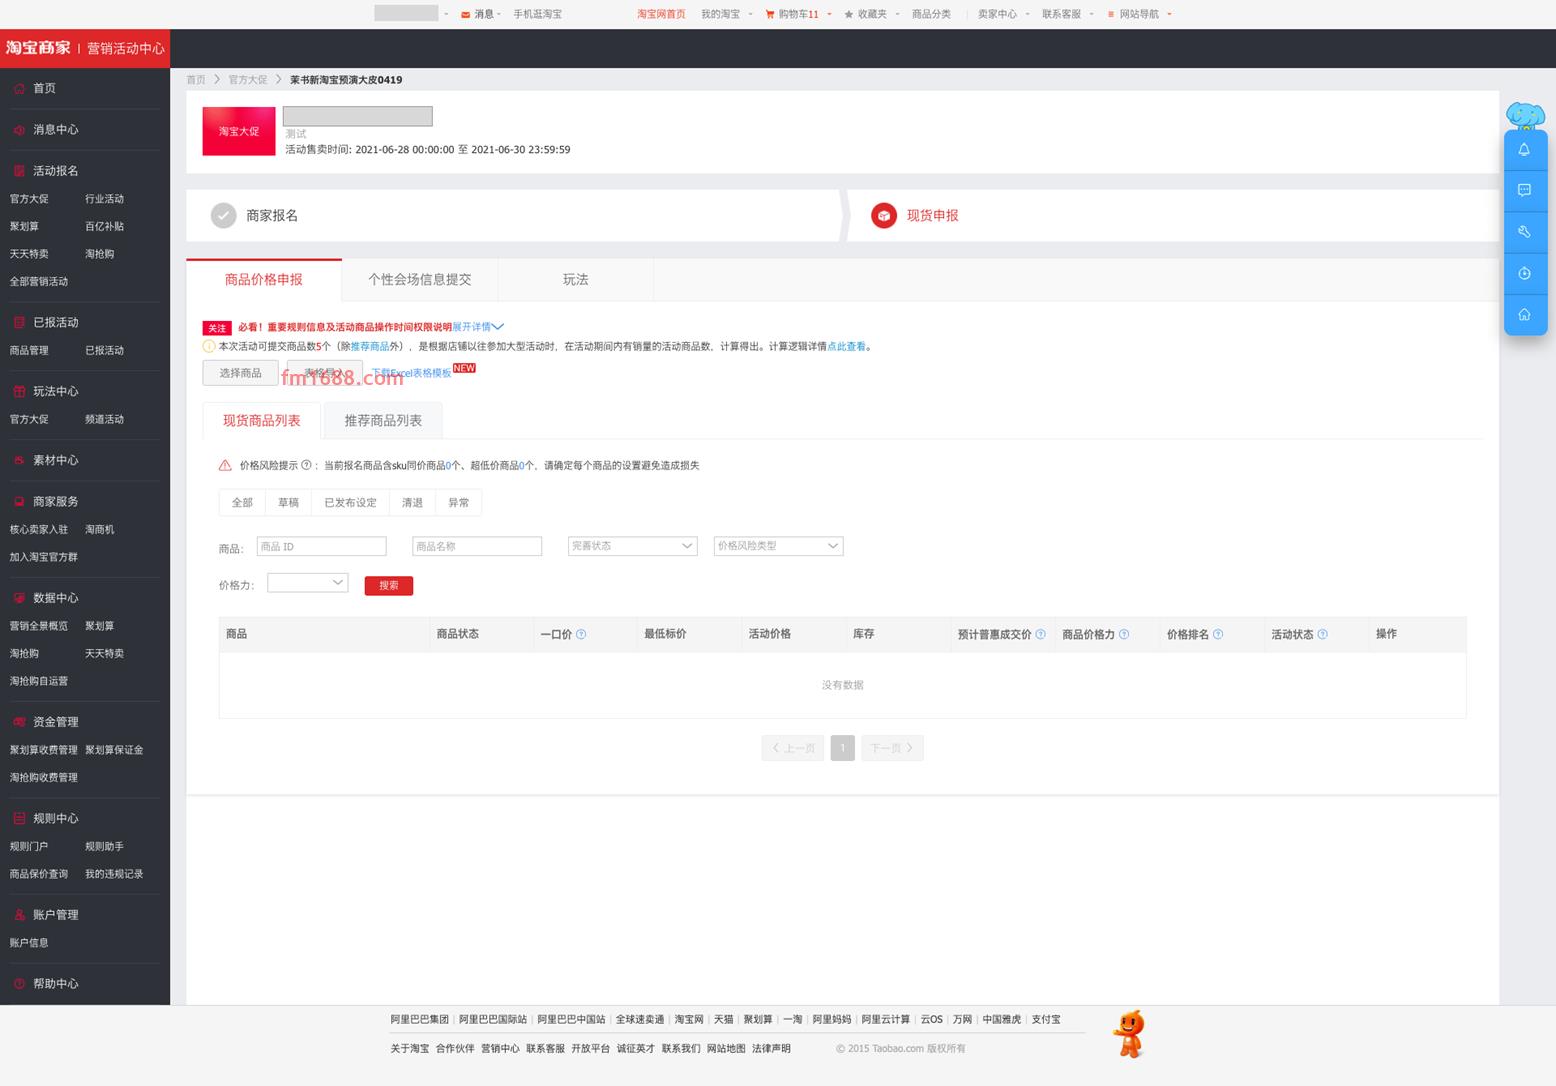This screenshot has width=1556, height=1086.
Task: Click the 一口价 help question icon
Action: pos(581,634)
